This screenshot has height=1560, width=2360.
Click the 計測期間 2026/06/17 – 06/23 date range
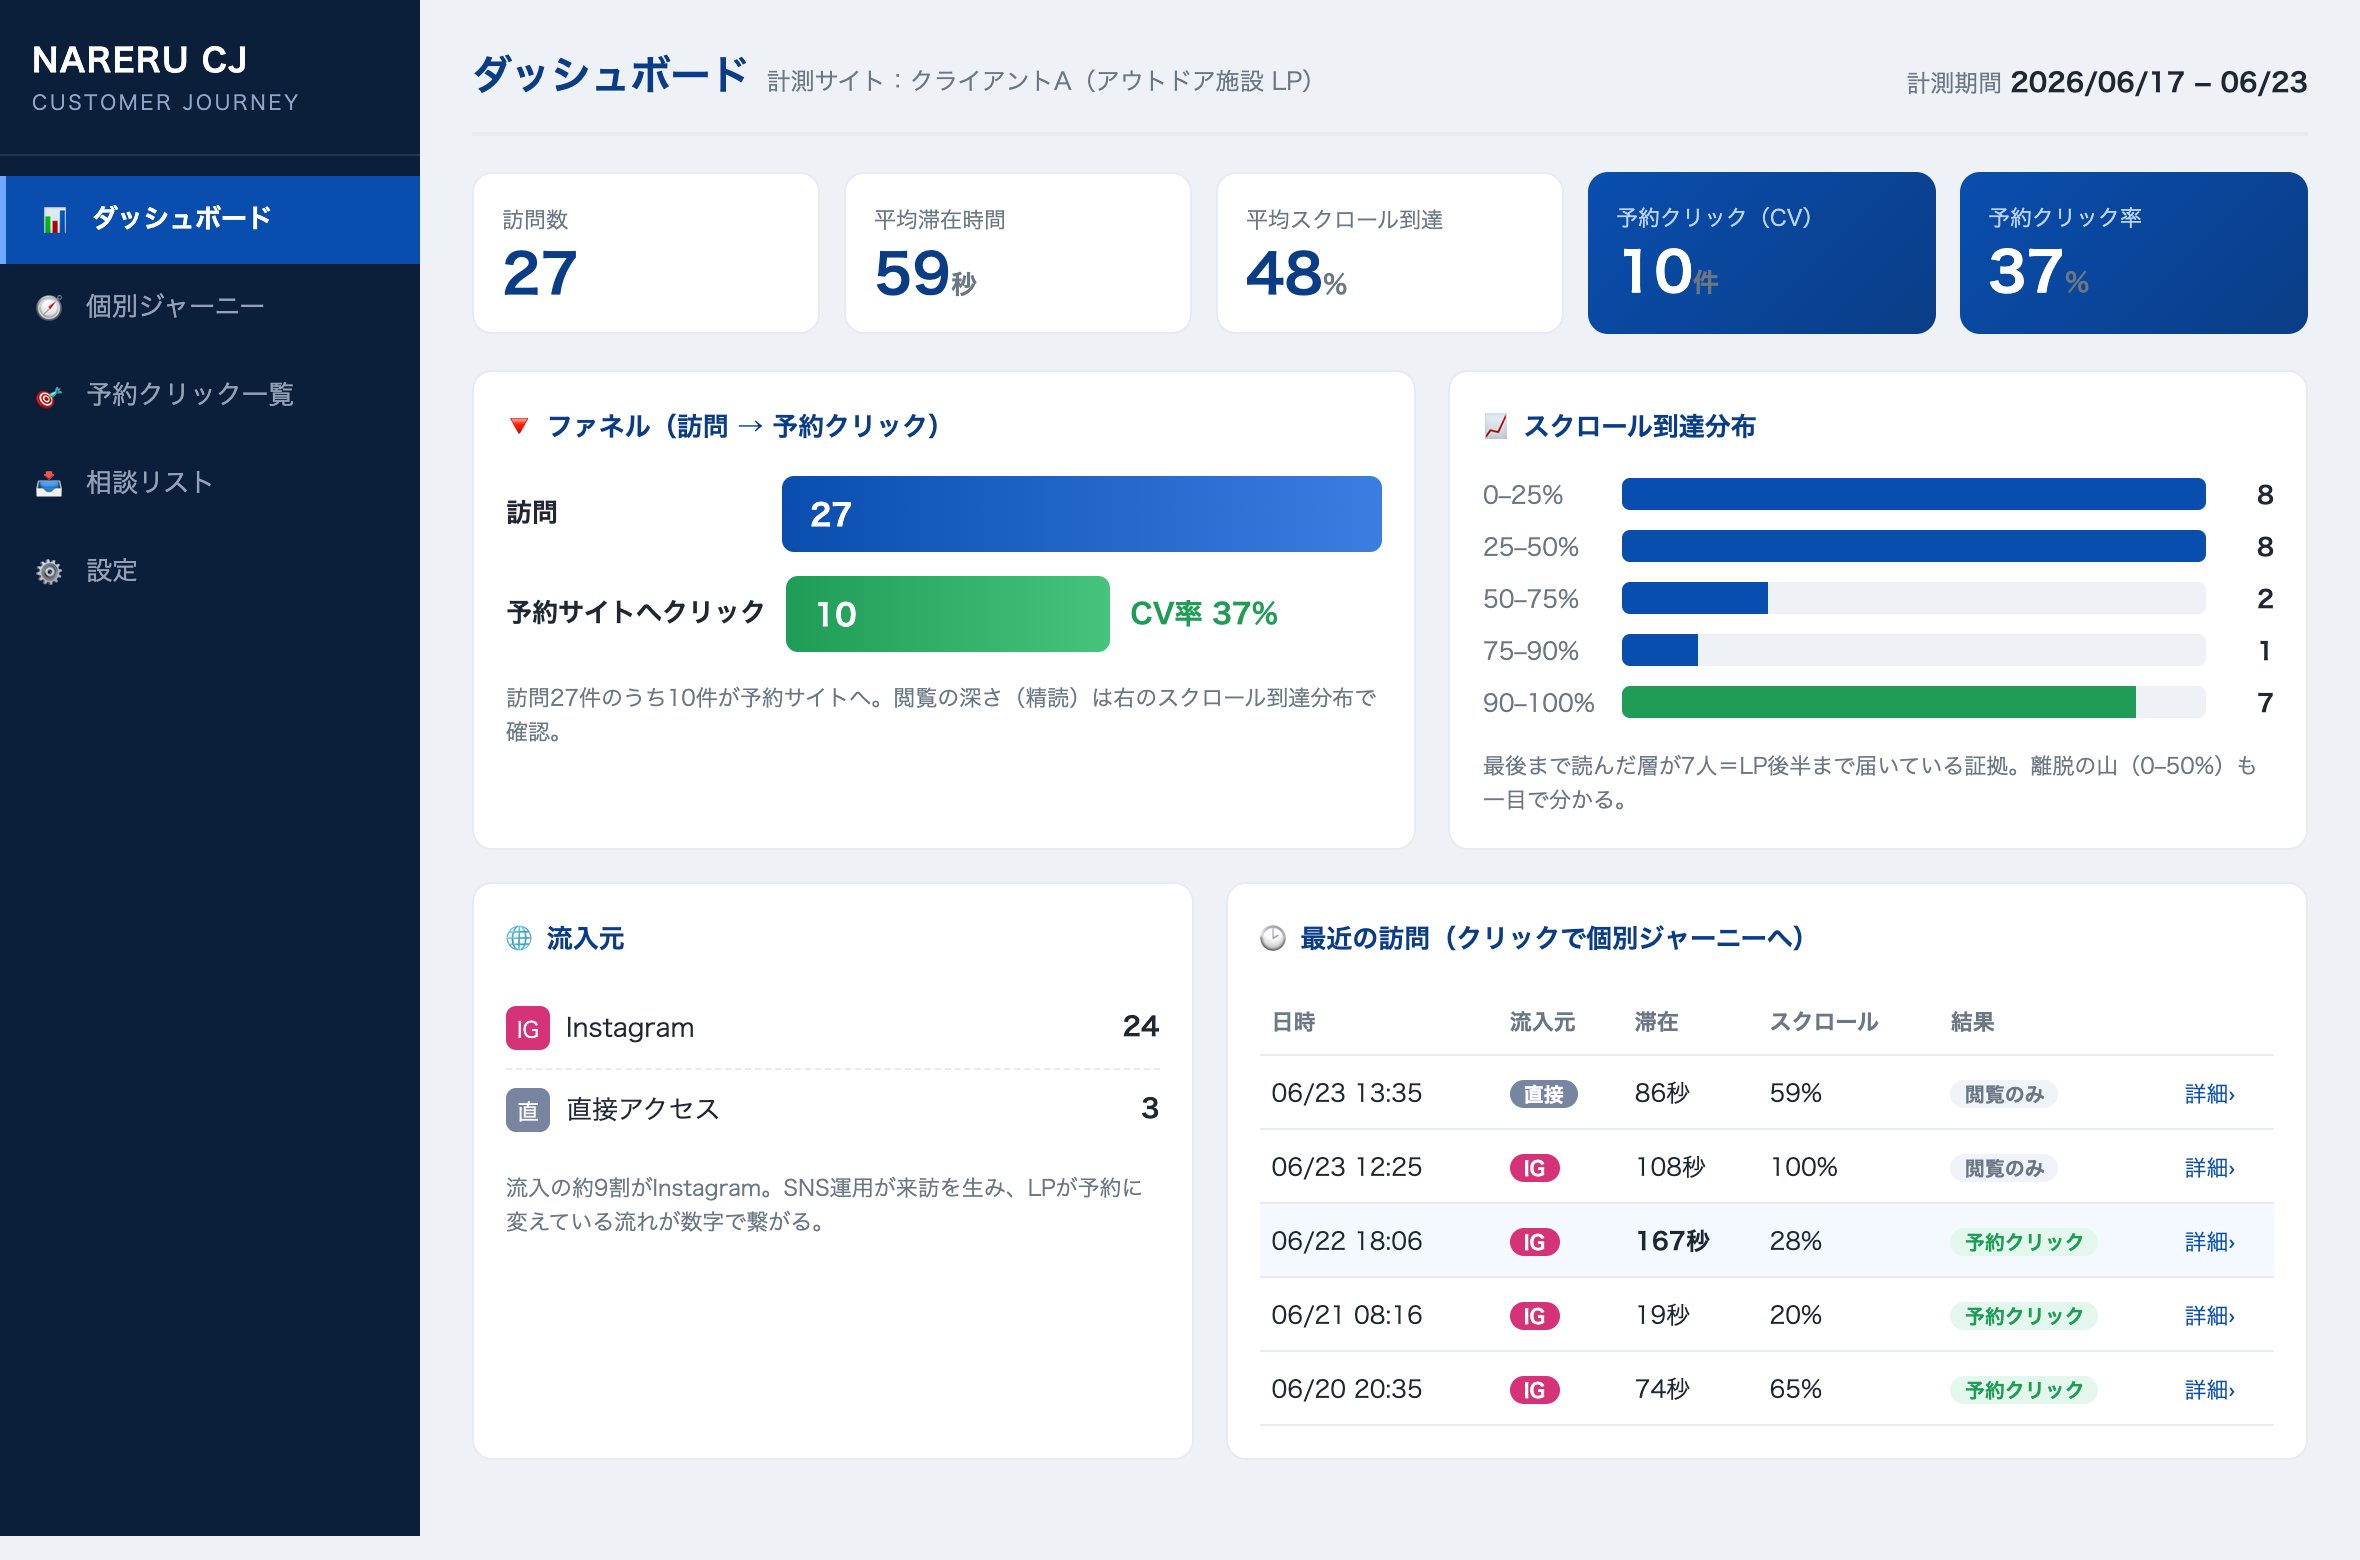(x=2107, y=82)
